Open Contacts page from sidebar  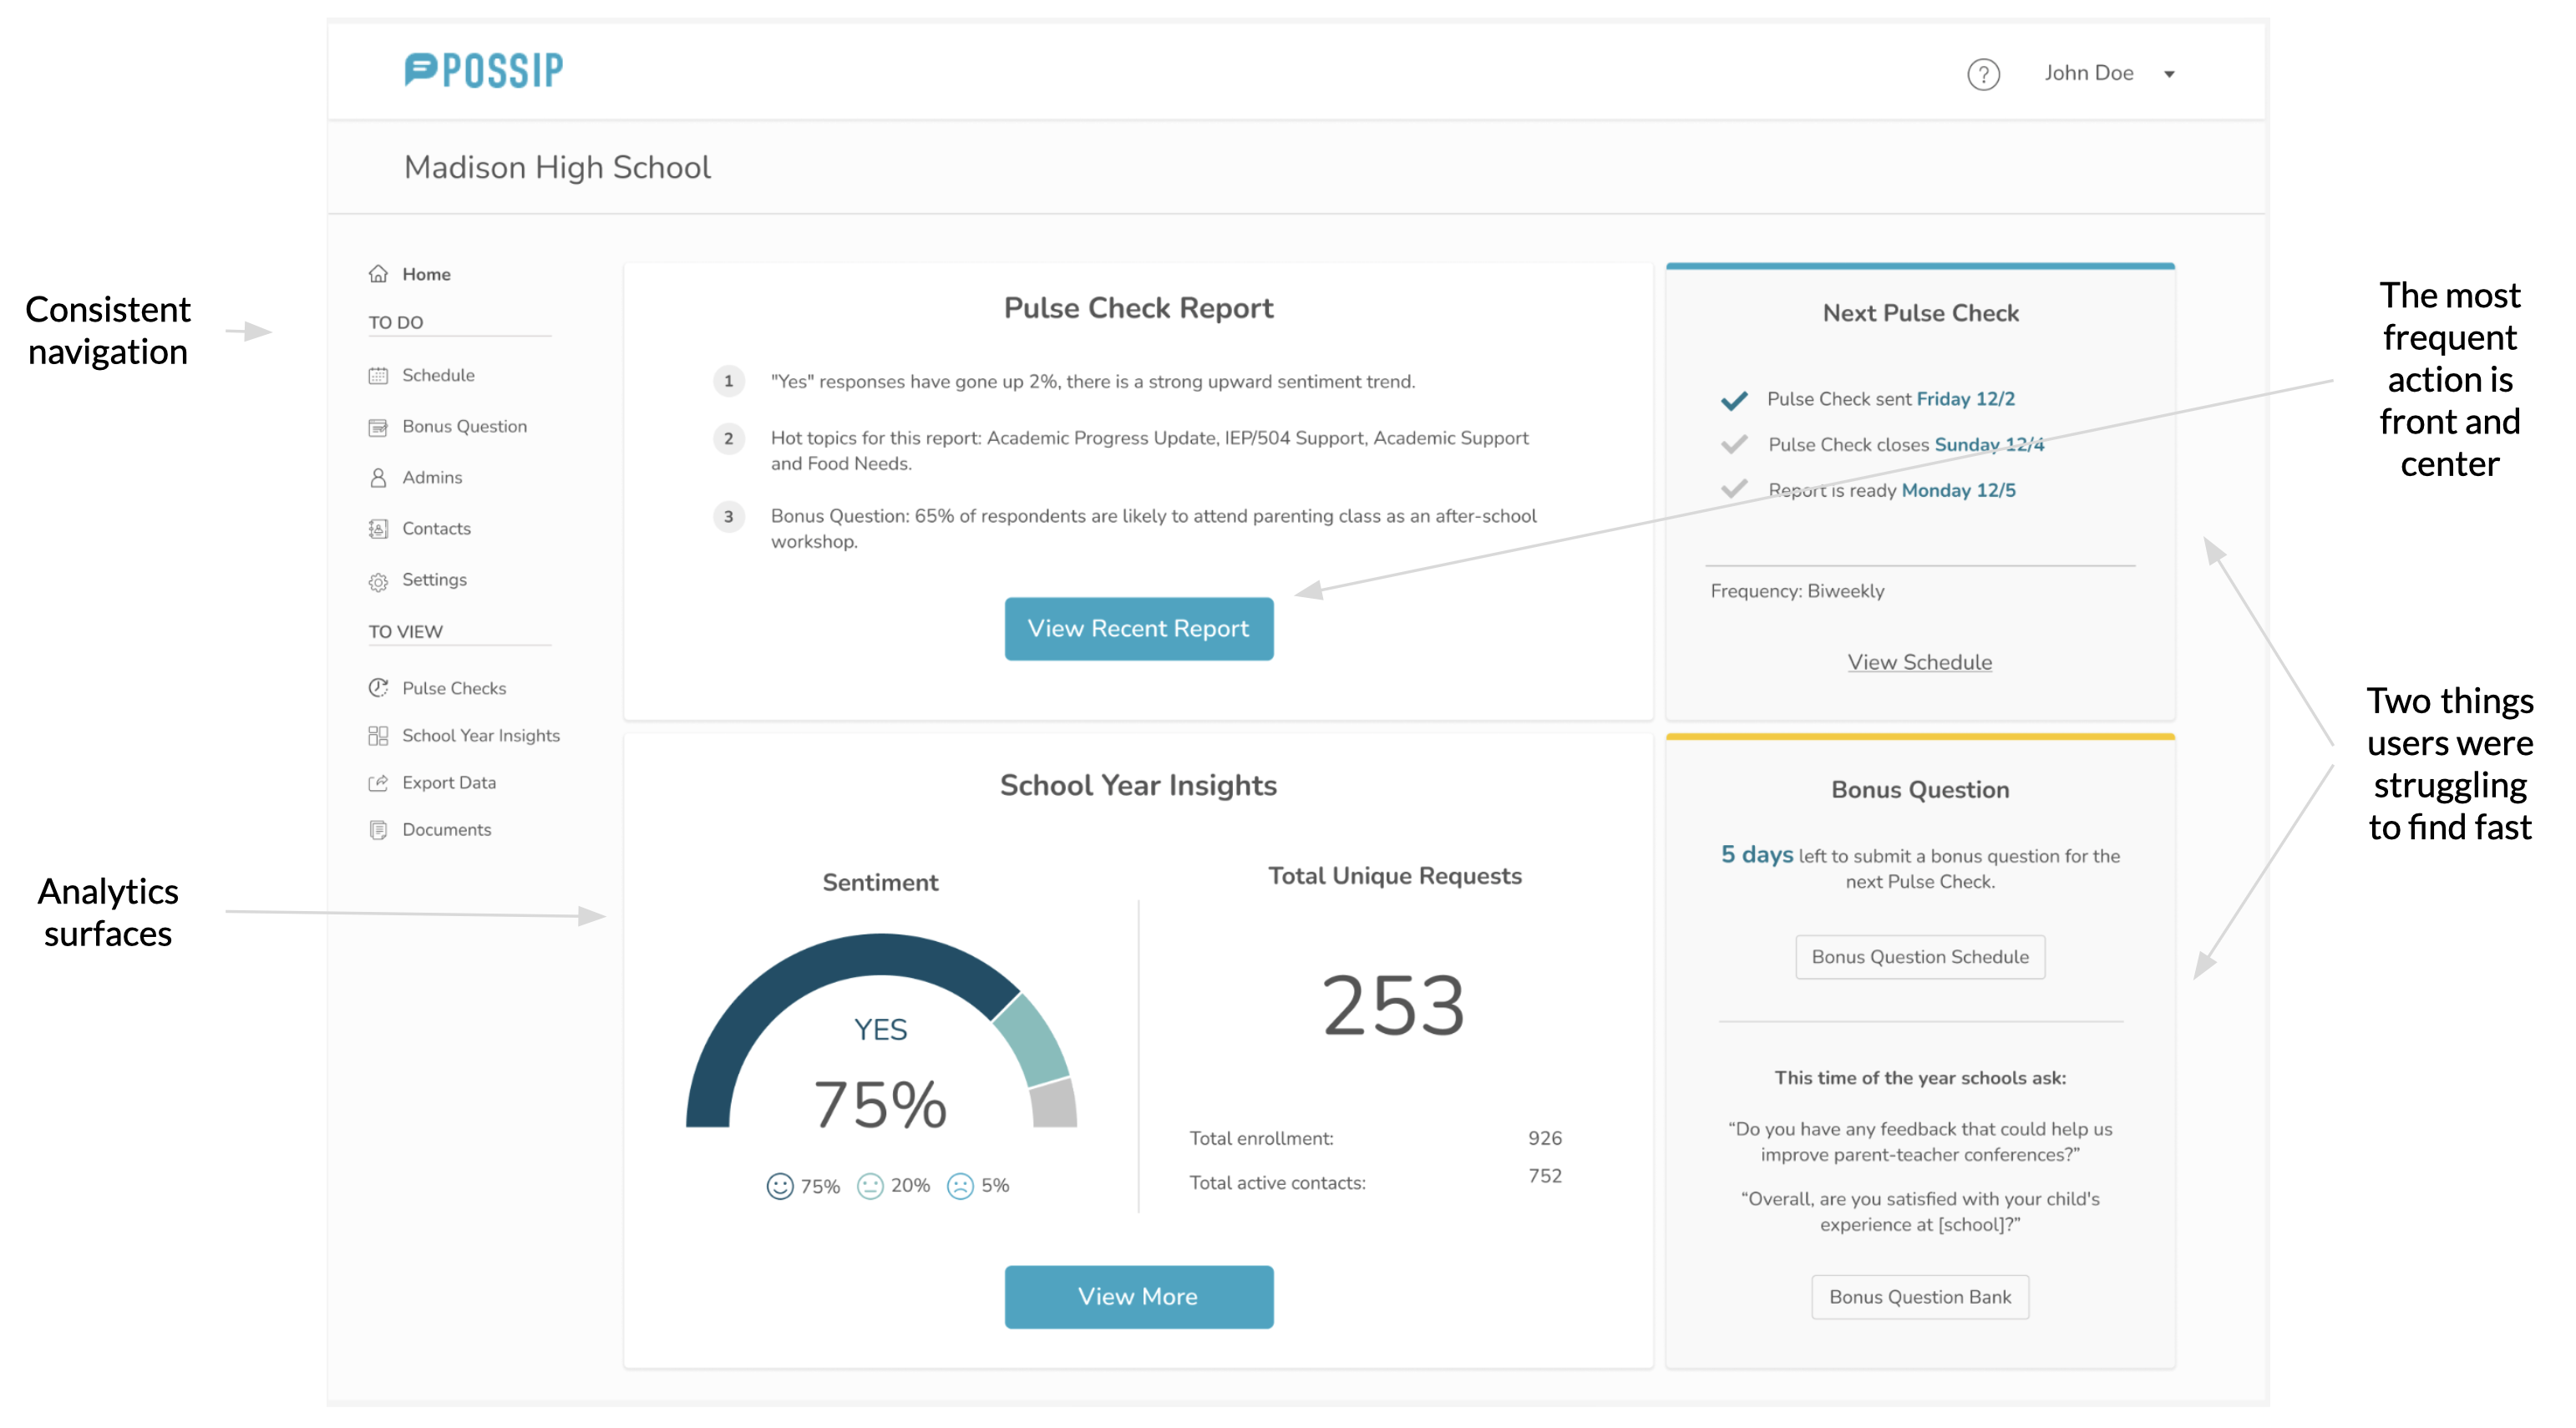click(436, 529)
